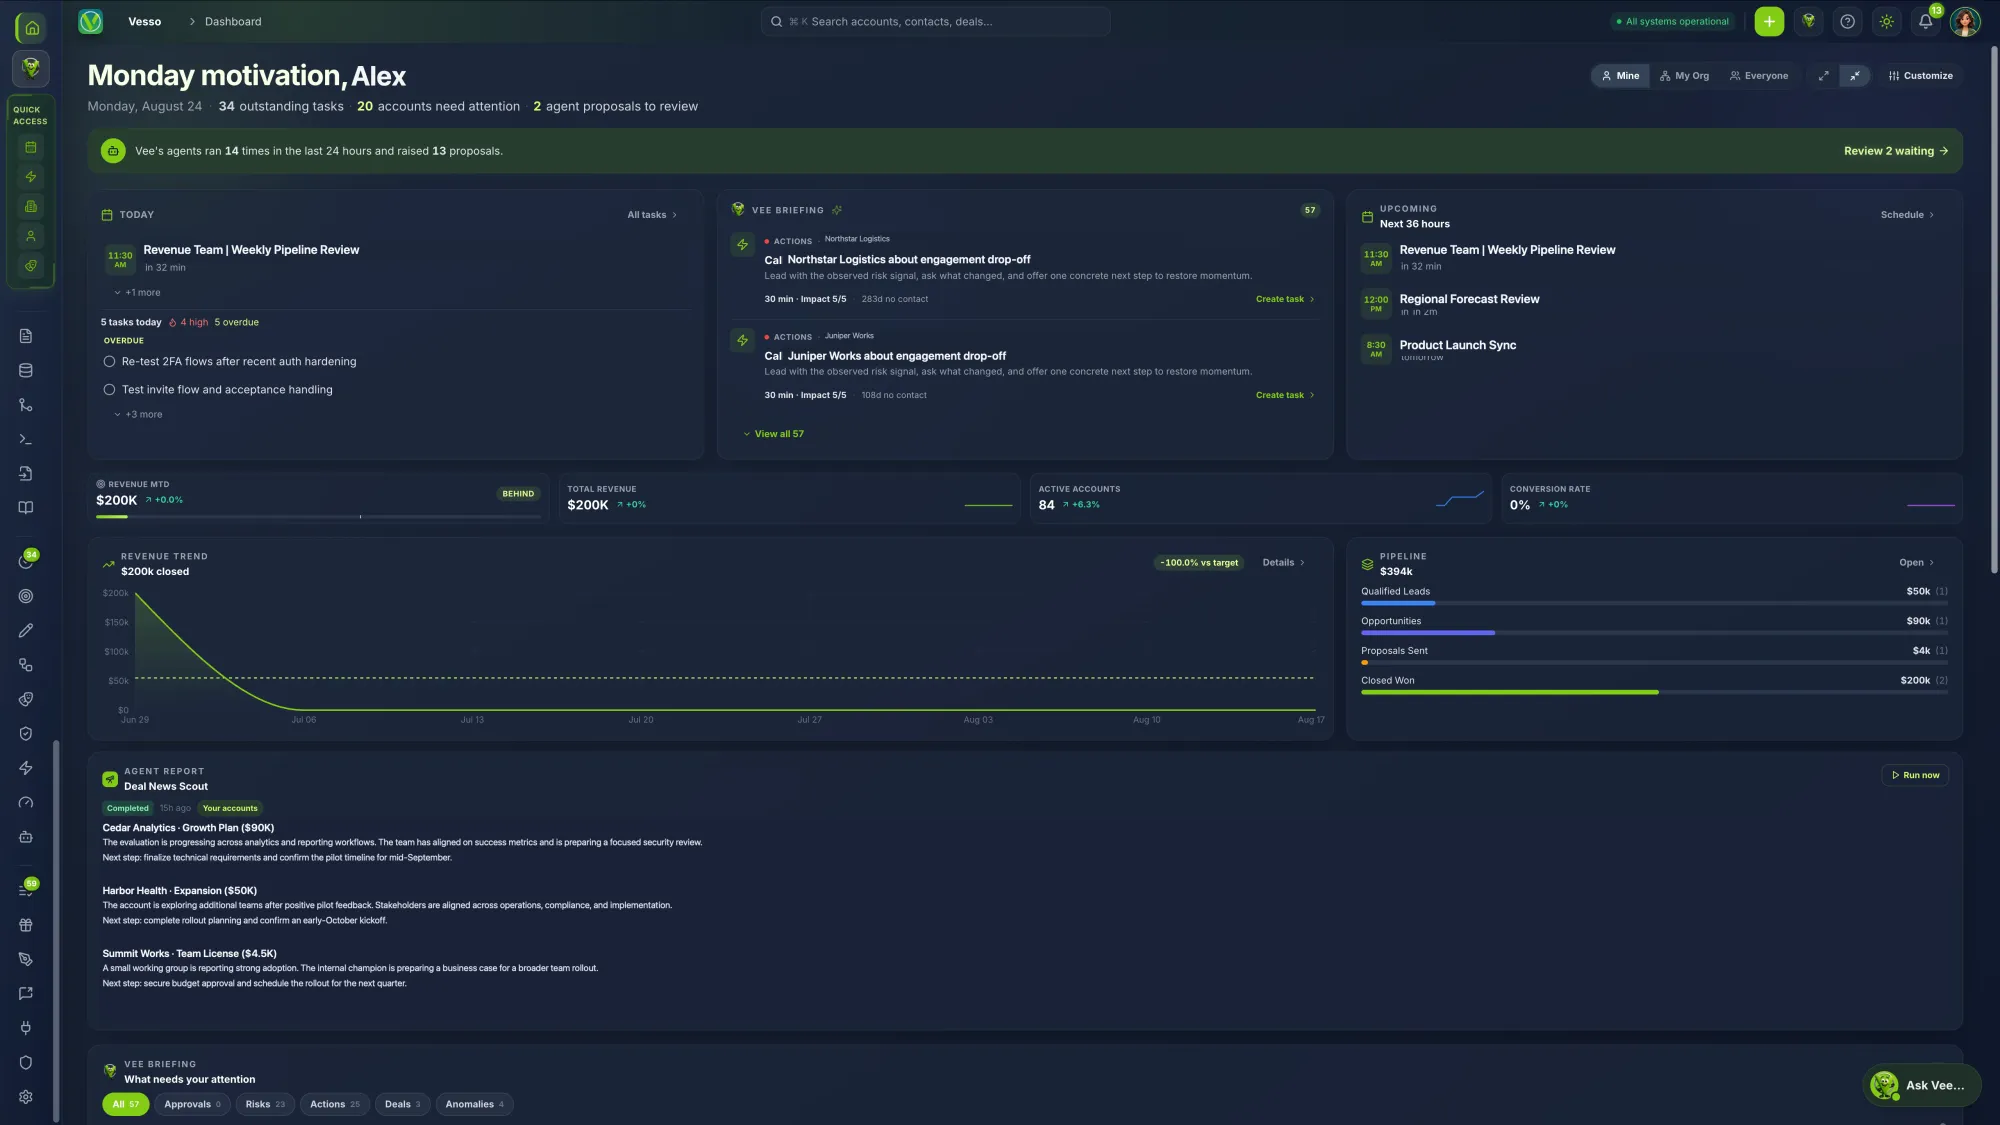Open the file import icon in sidebar
2000x1125 pixels.
tap(26, 473)
